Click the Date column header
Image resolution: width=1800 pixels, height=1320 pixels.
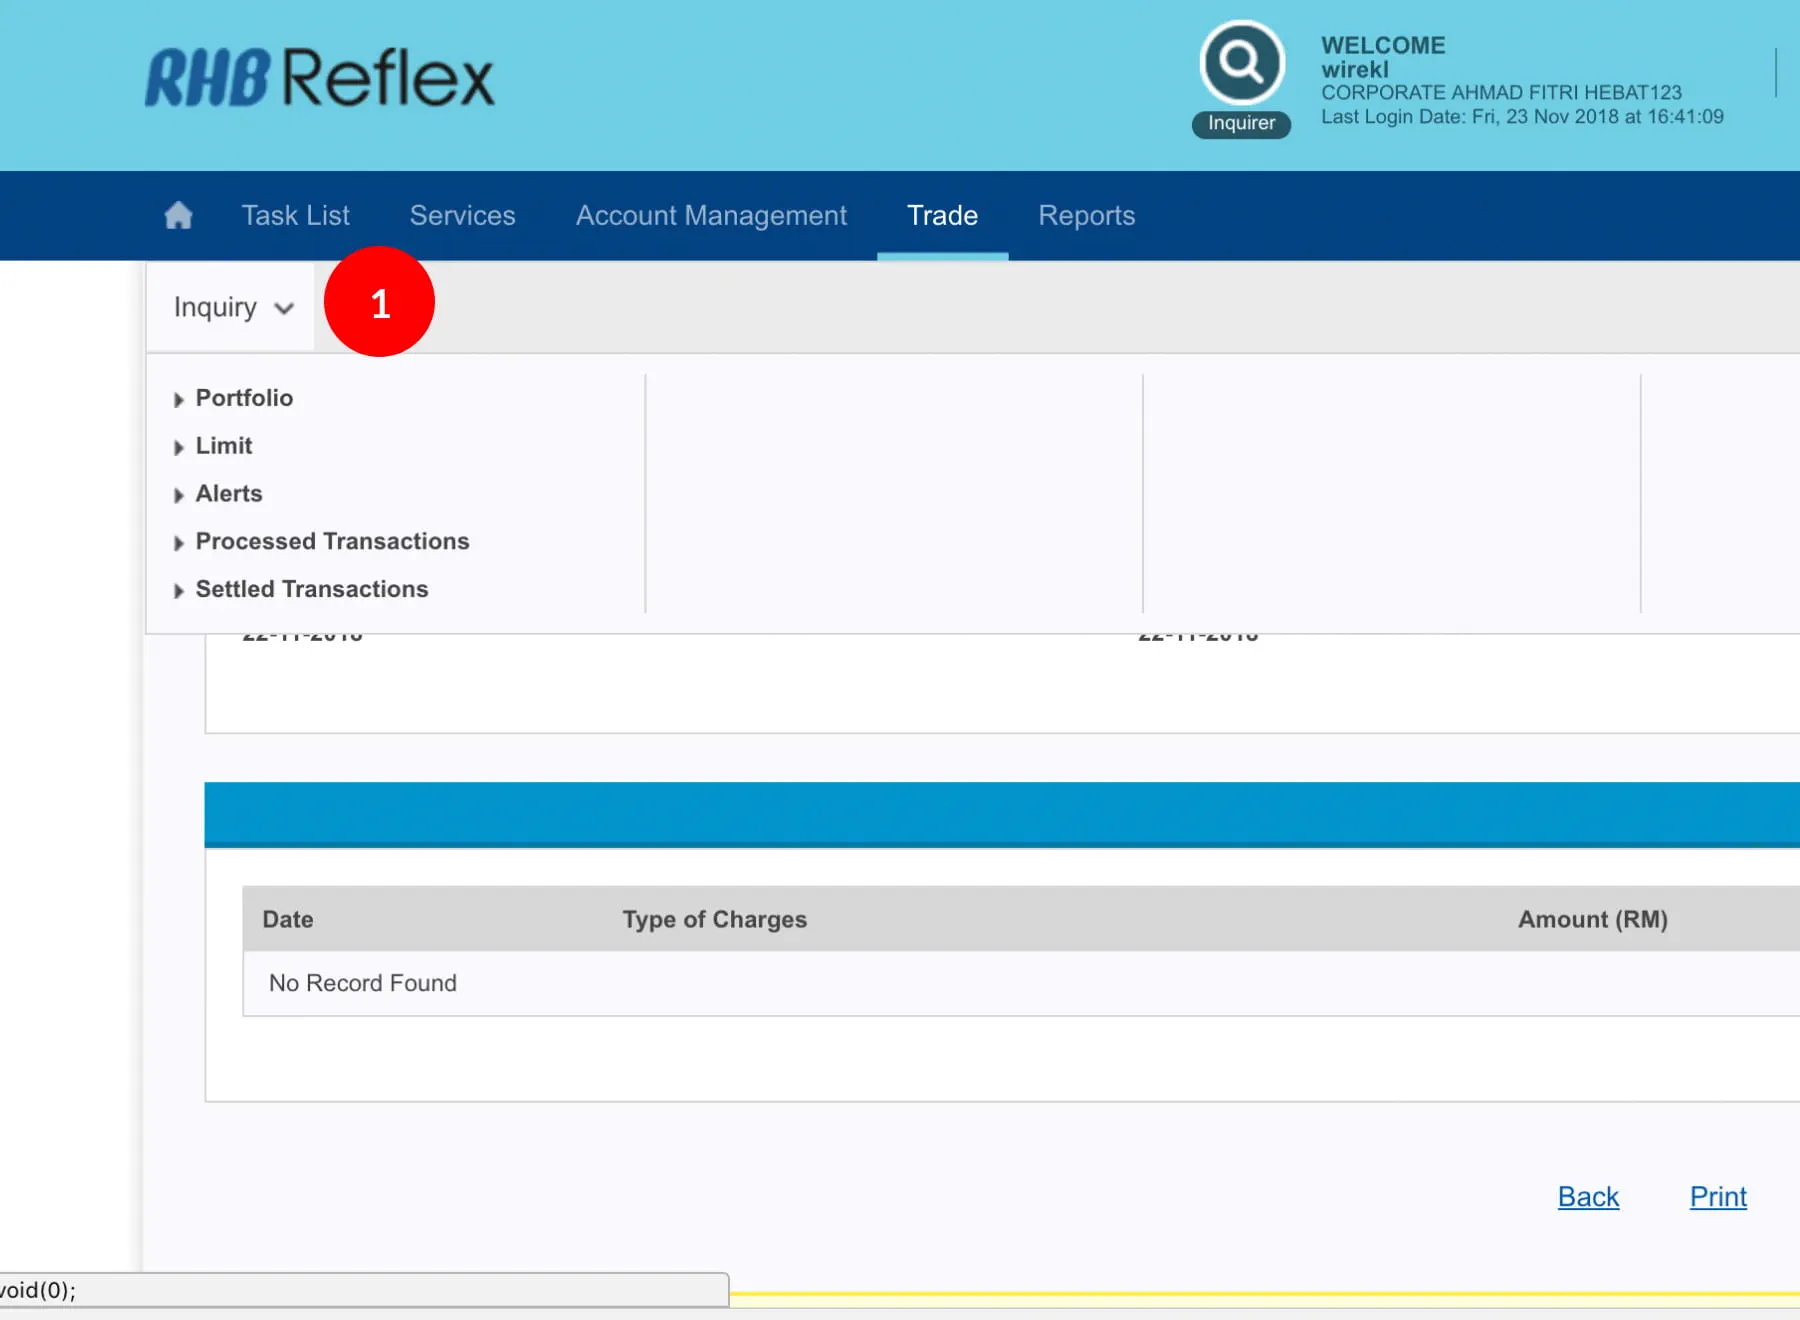coord(288,919)
